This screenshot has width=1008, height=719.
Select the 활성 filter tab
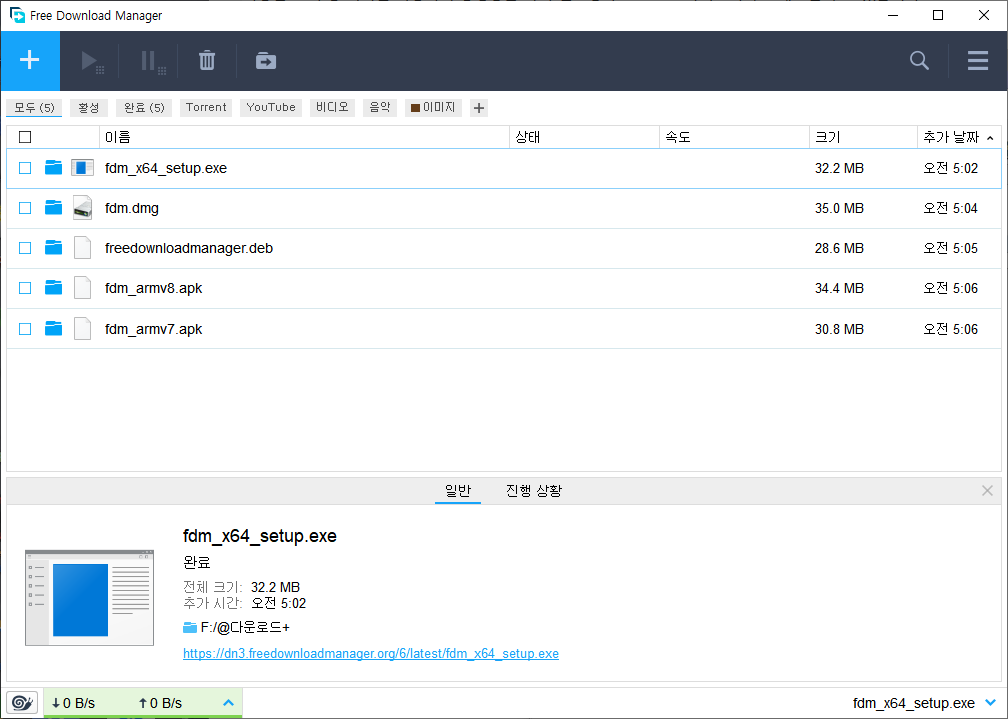coord(89,107)
